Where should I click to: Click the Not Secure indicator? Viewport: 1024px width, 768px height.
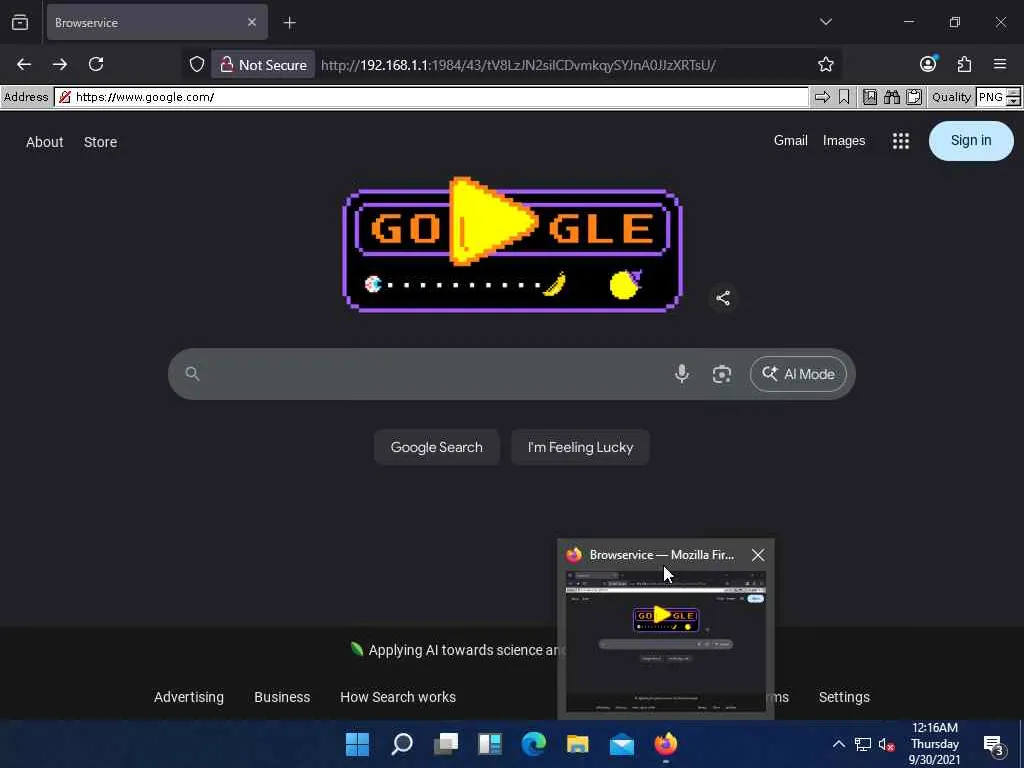[x=263, y=65]
